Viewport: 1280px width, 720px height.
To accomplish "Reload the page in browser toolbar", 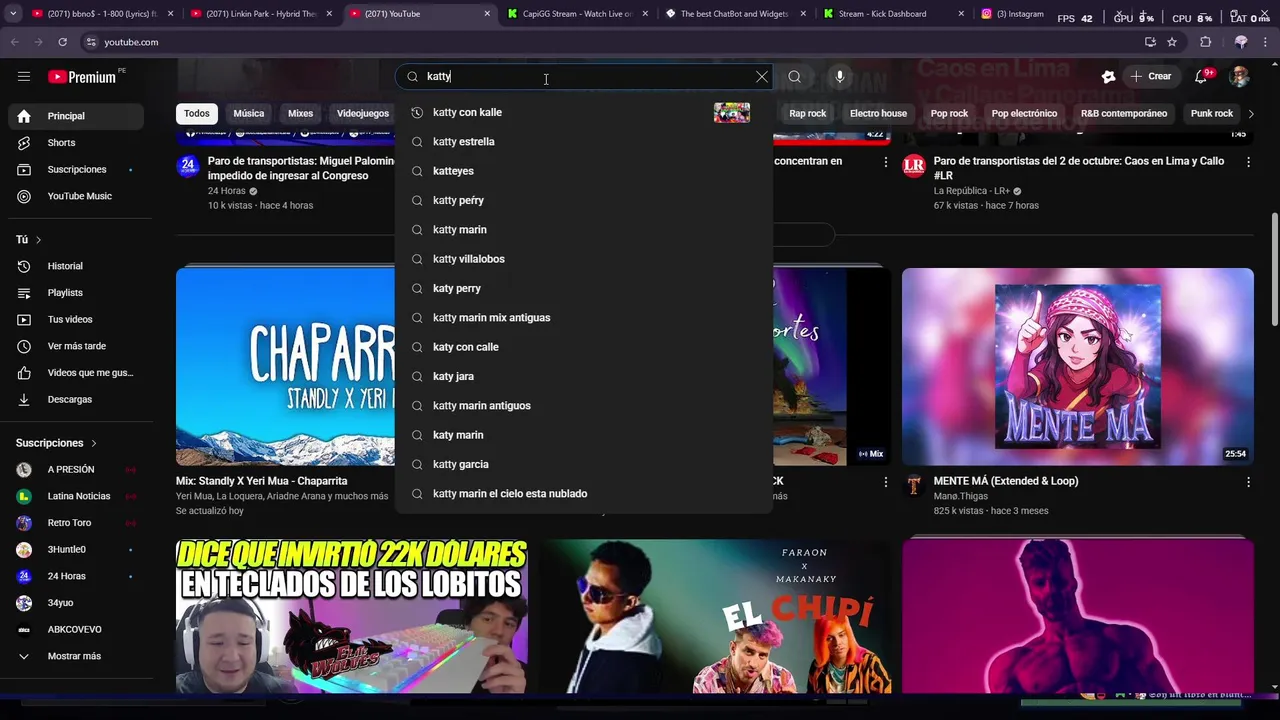I will pyautogui.click(x=62, y=42).
